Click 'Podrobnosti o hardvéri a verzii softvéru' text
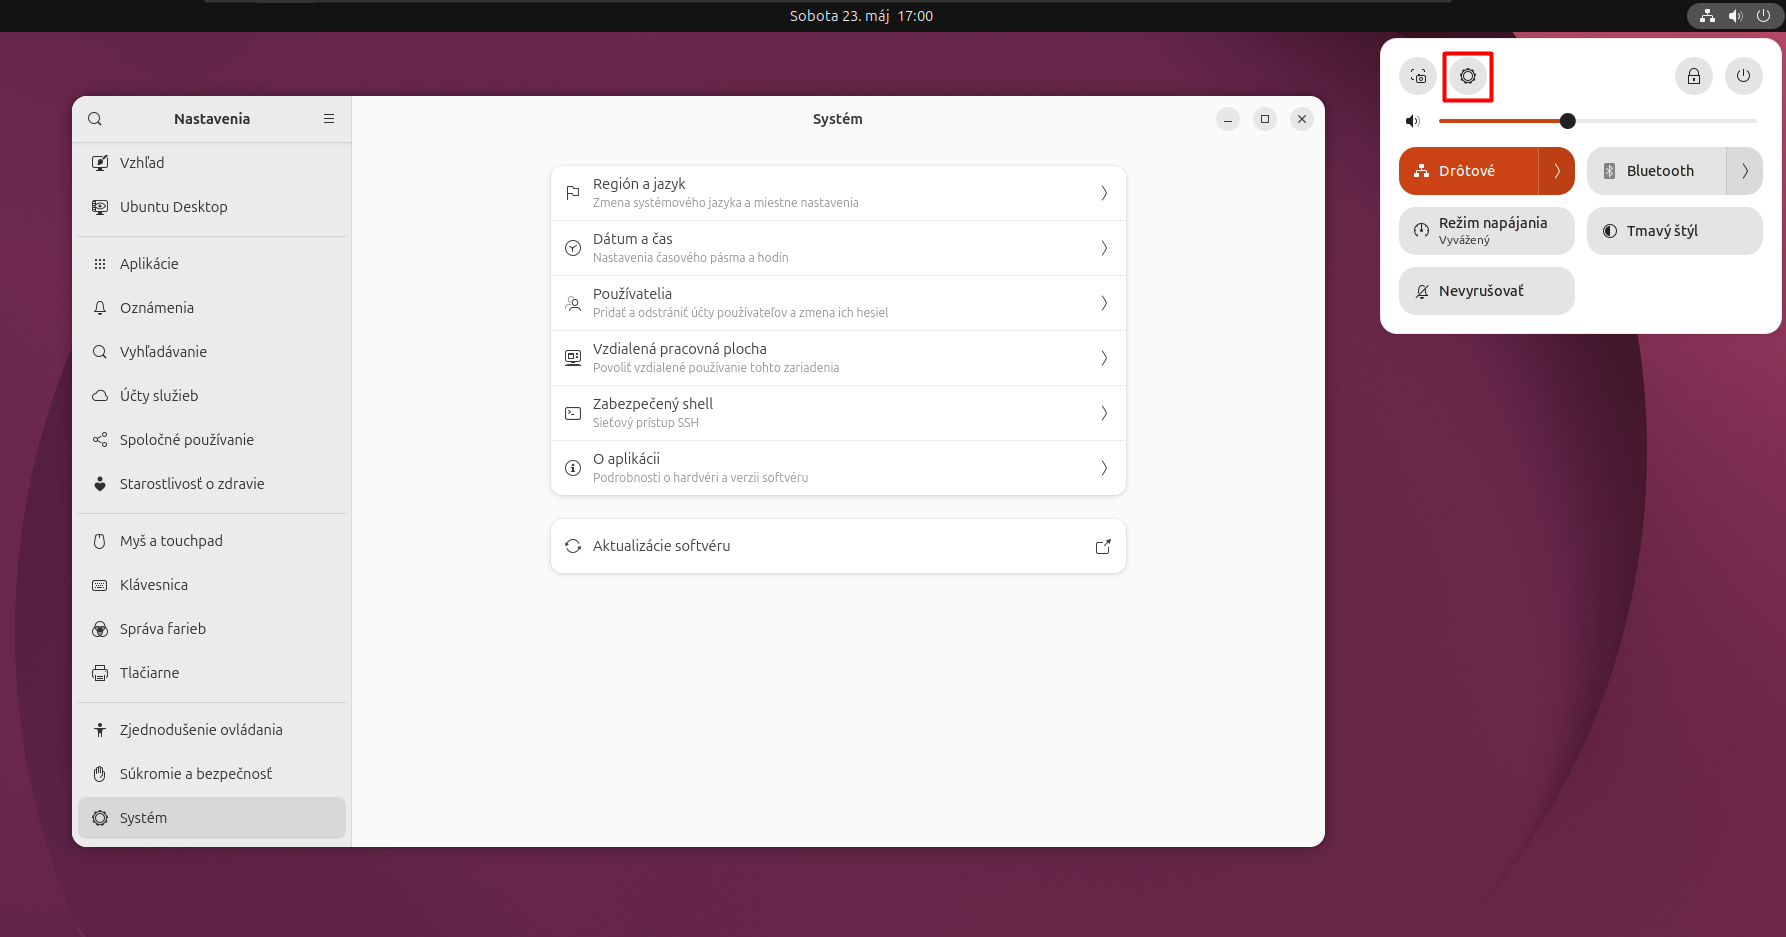 pyautogui.click(x=700, y=478)
